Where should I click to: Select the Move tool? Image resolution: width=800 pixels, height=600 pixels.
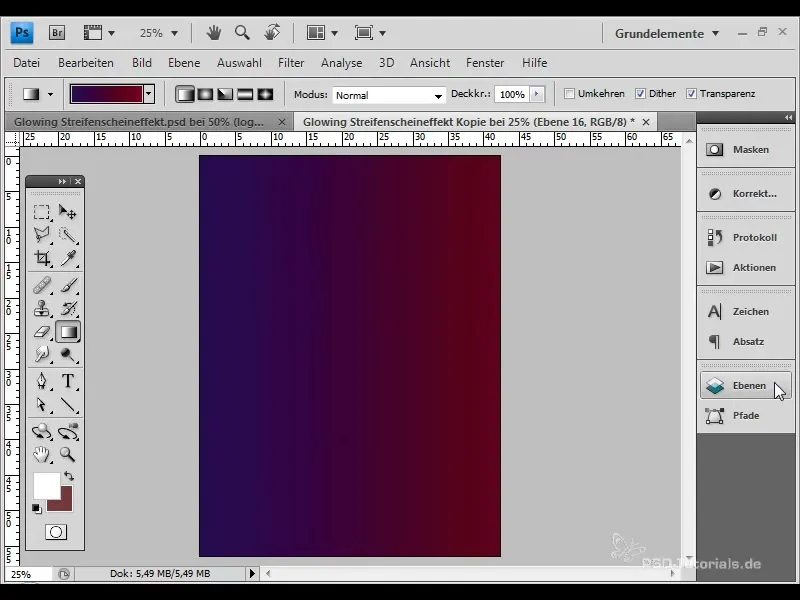click(x=67, y=211)
